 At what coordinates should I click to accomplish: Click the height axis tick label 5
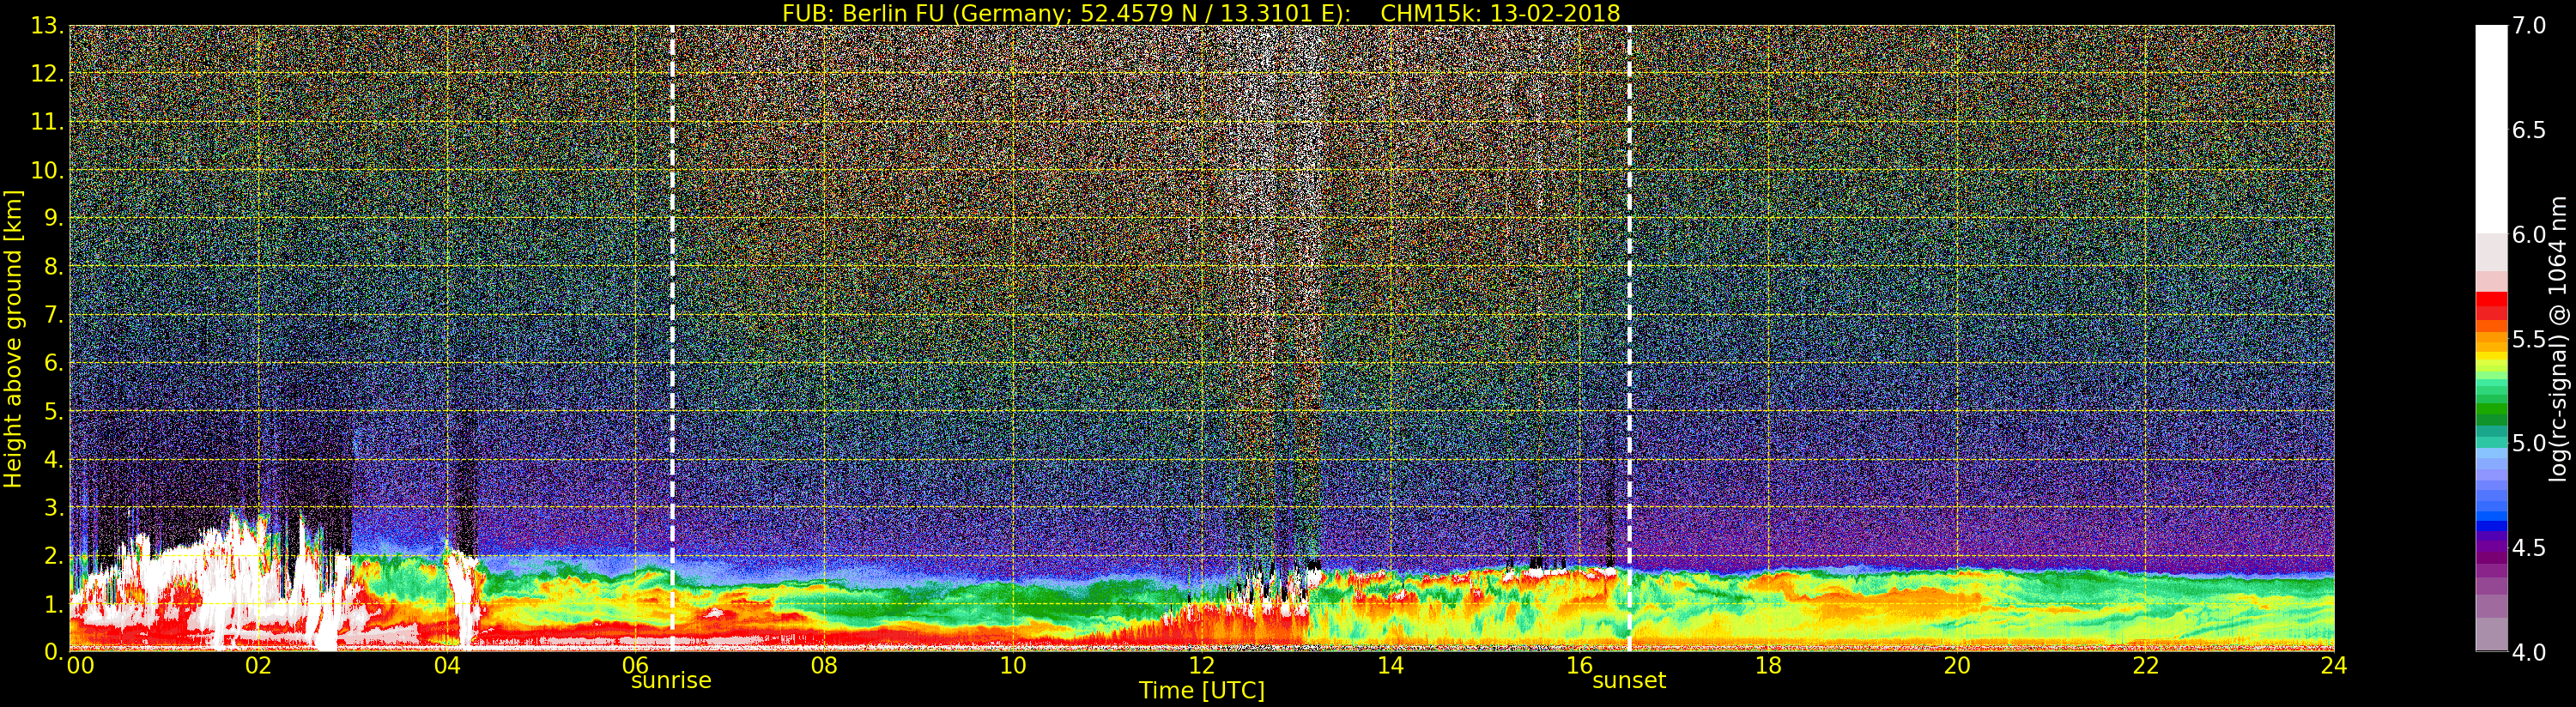(x=53, y=411)
